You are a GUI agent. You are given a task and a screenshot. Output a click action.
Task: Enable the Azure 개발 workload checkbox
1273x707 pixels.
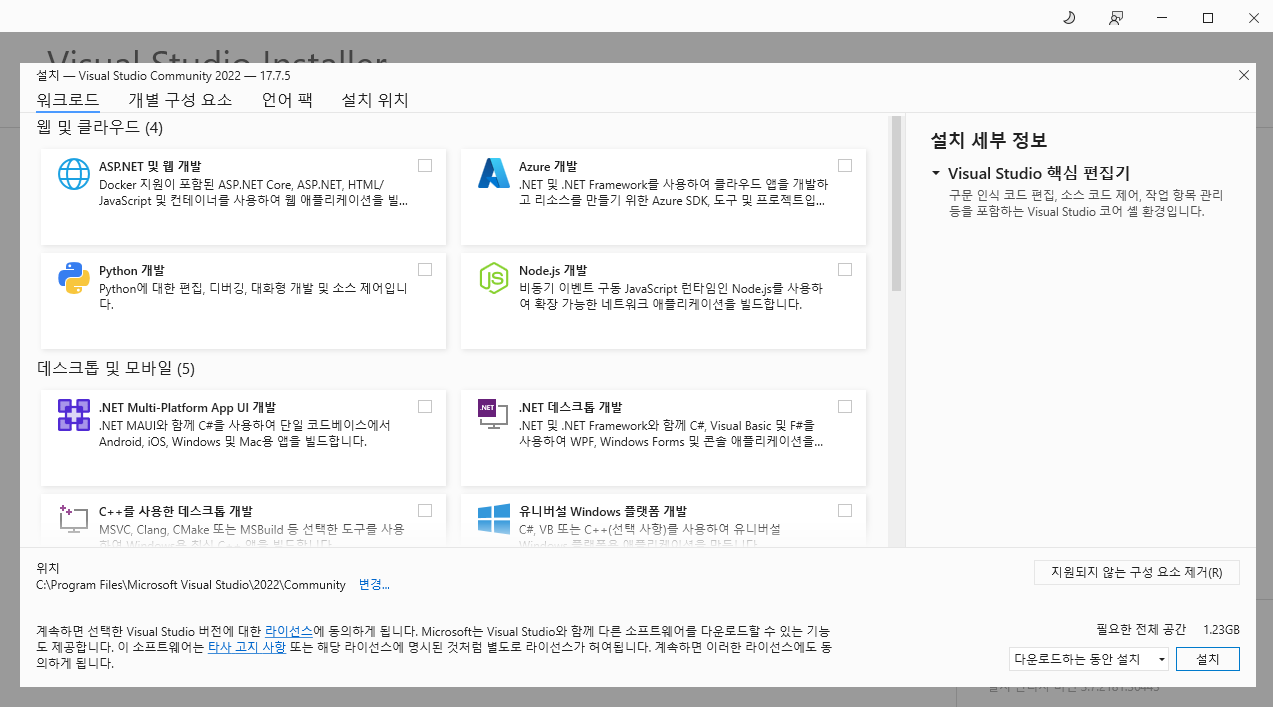coord(845,165)
